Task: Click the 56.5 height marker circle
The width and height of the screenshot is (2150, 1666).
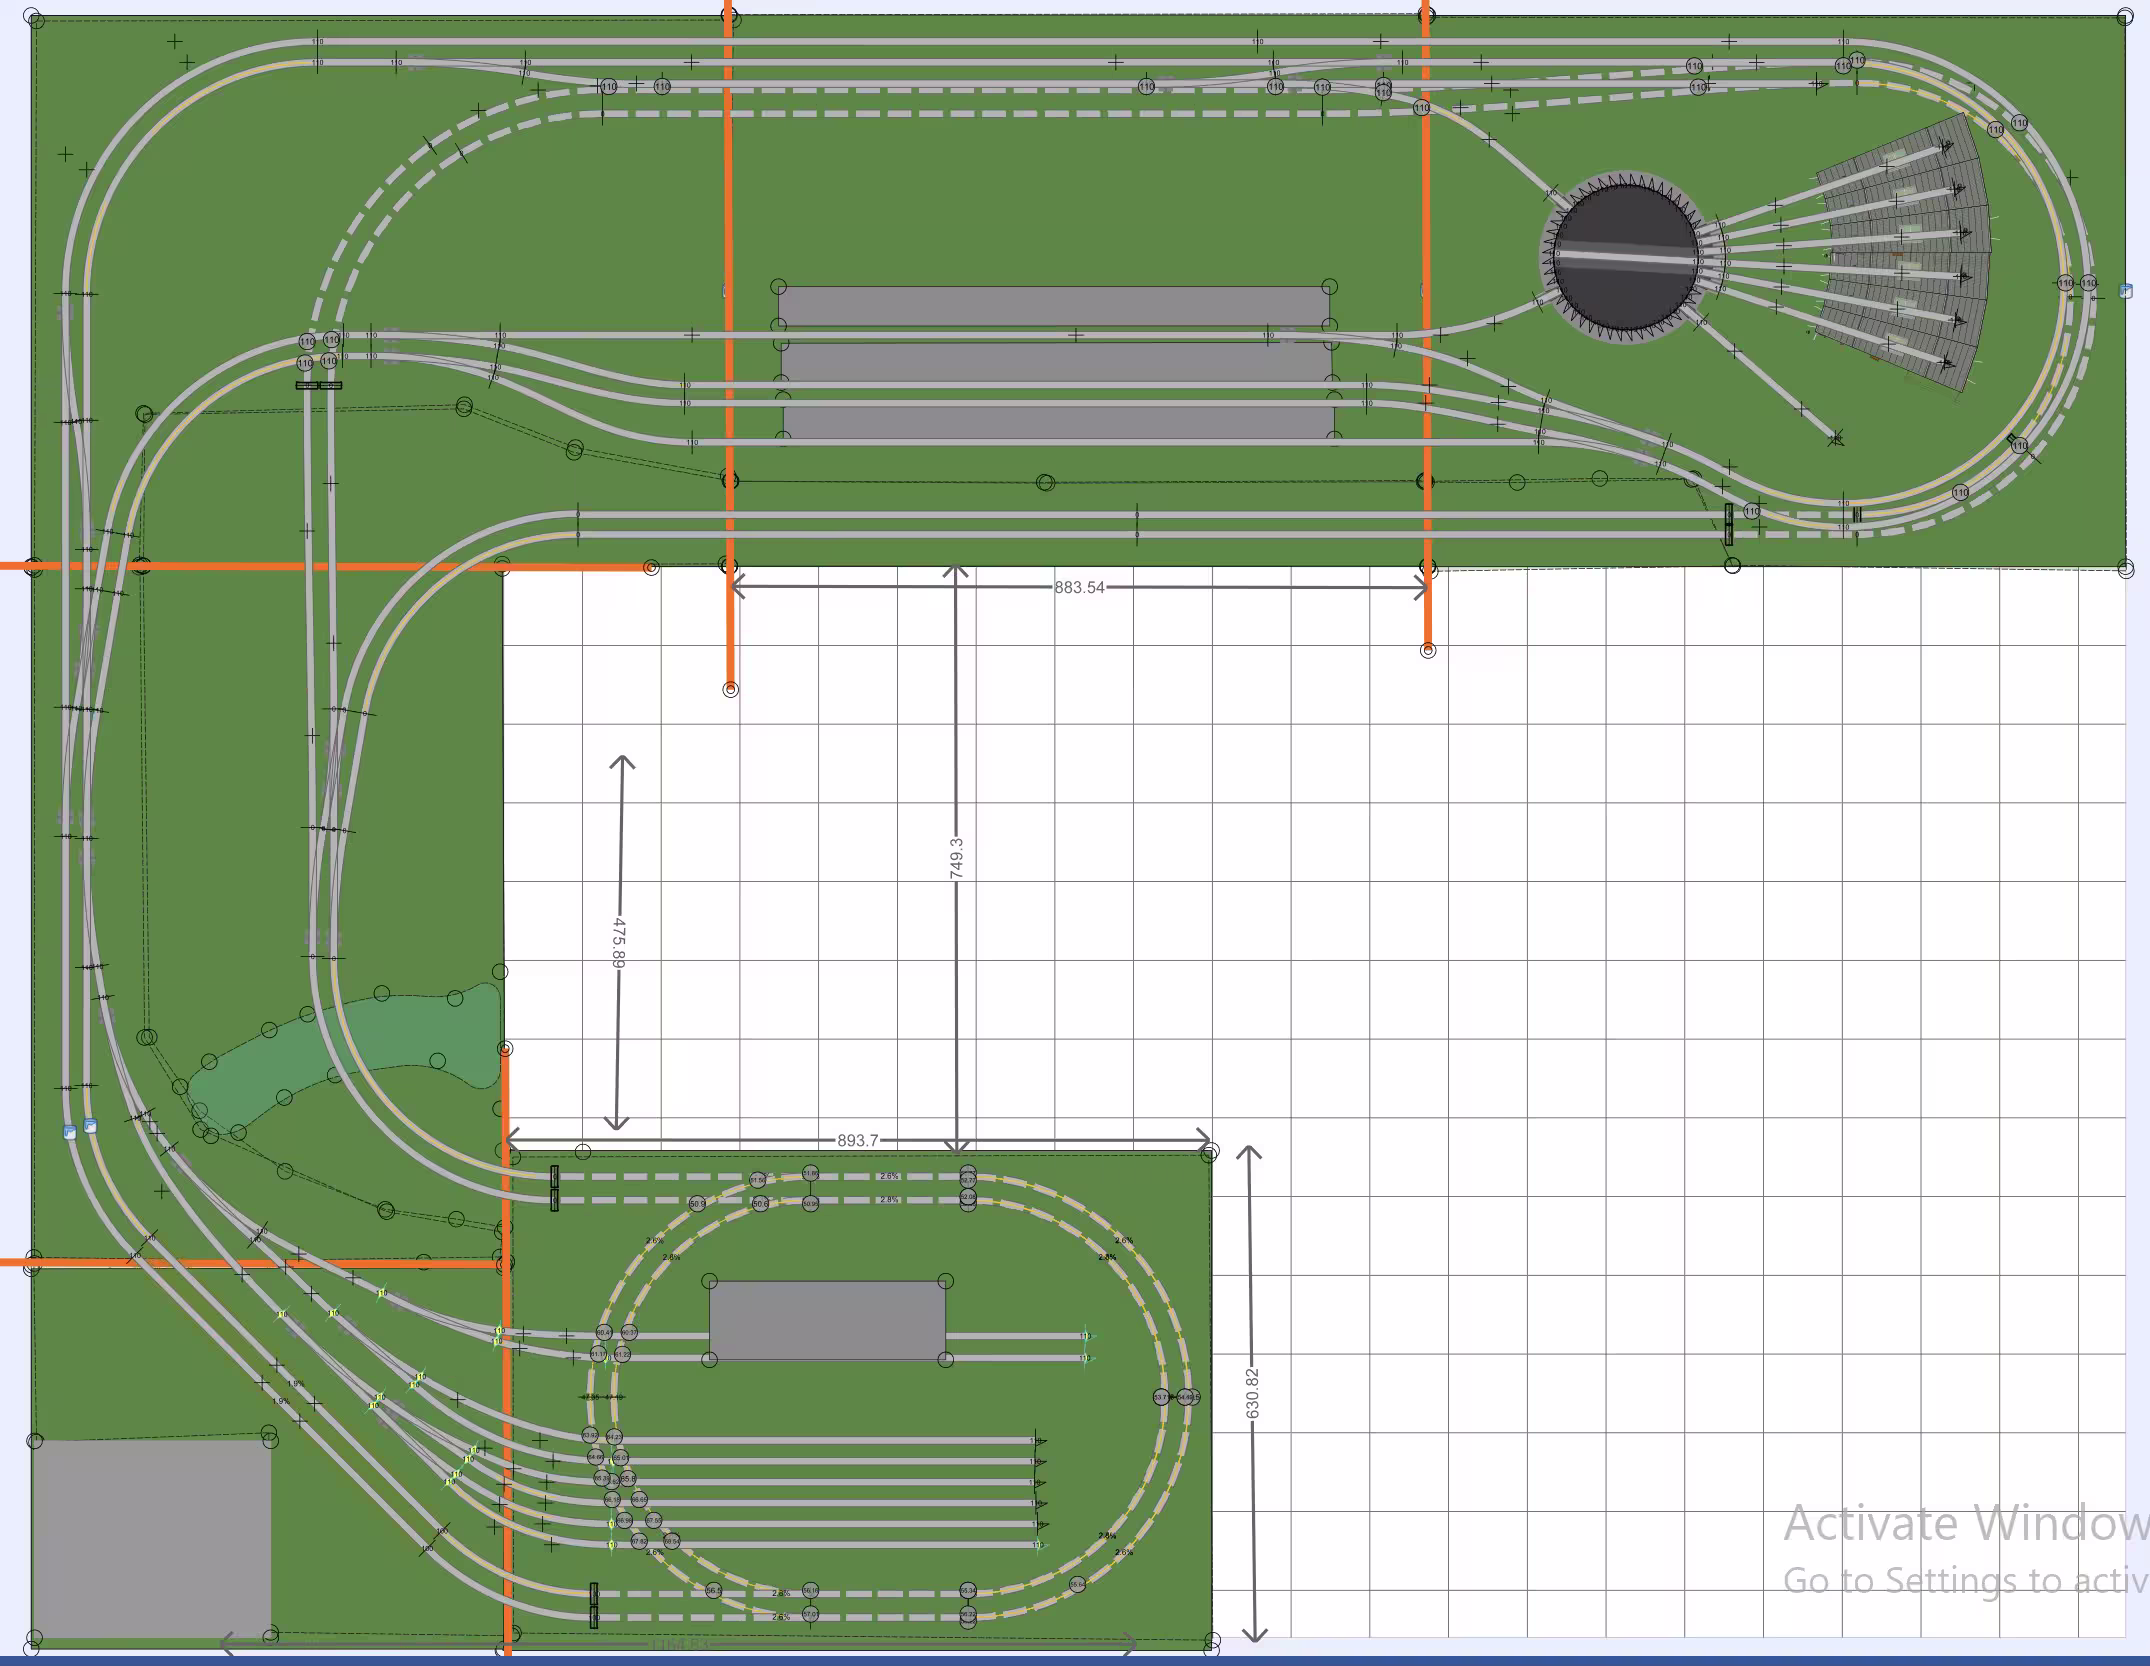Action: (x=714, y=1590)
